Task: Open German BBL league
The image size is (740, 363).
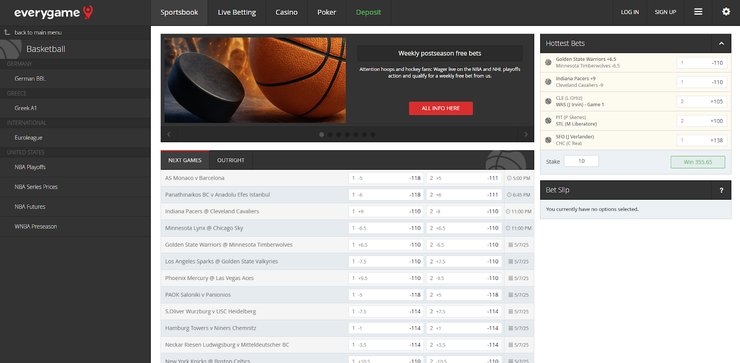Action: pos(76,79)
